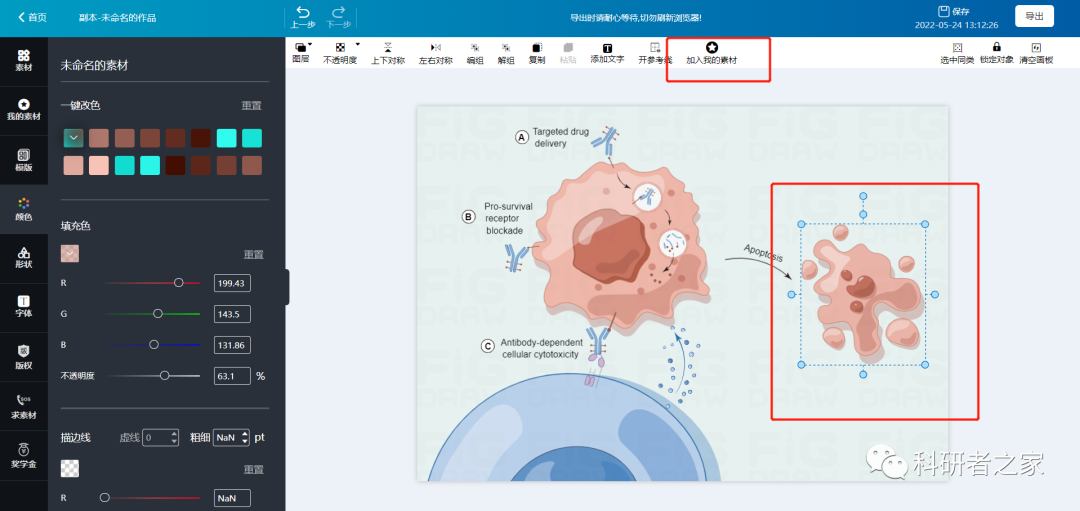
Task: Toggle 锁定对象 lock on selected object
Action: [x=996, y=47]
